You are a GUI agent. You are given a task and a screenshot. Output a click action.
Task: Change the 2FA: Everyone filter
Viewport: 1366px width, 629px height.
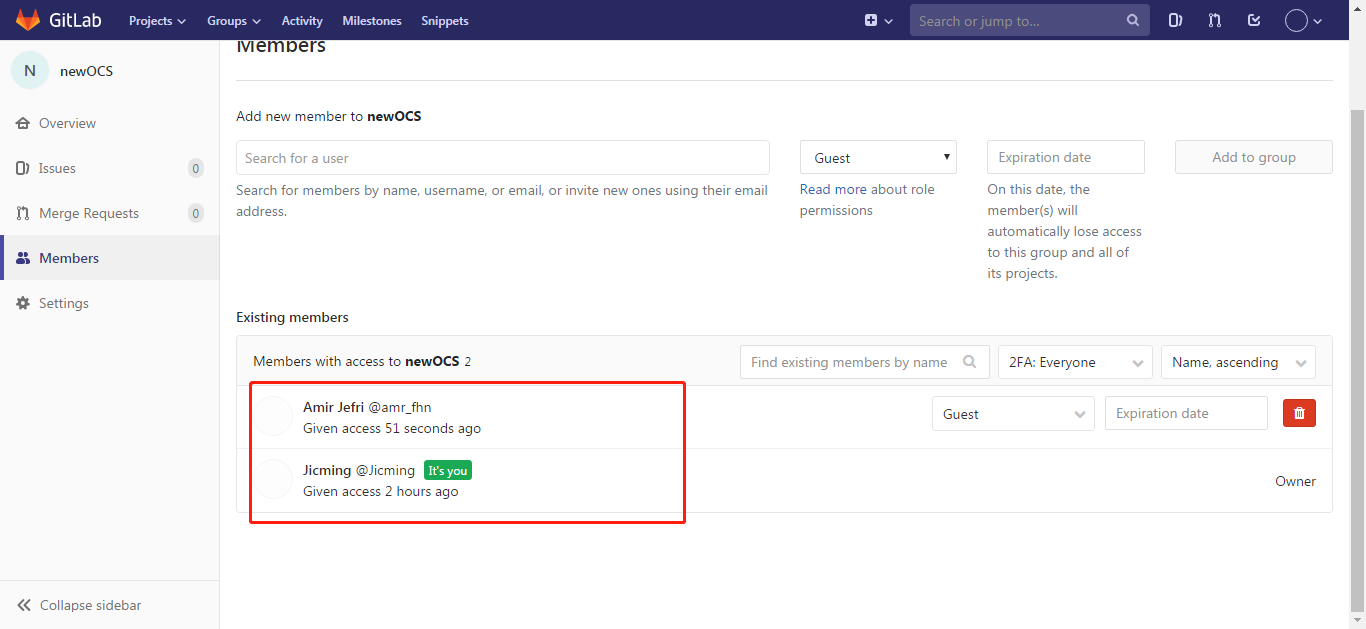coord(1075,362)
